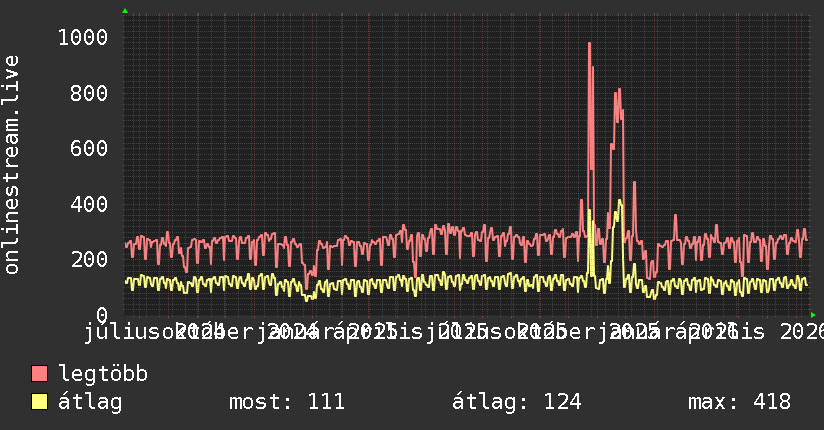Click the 'átlag: 124' statistic
Image resolution: width=824 pixels, height=430 pixels.
[x=517, y=402]
